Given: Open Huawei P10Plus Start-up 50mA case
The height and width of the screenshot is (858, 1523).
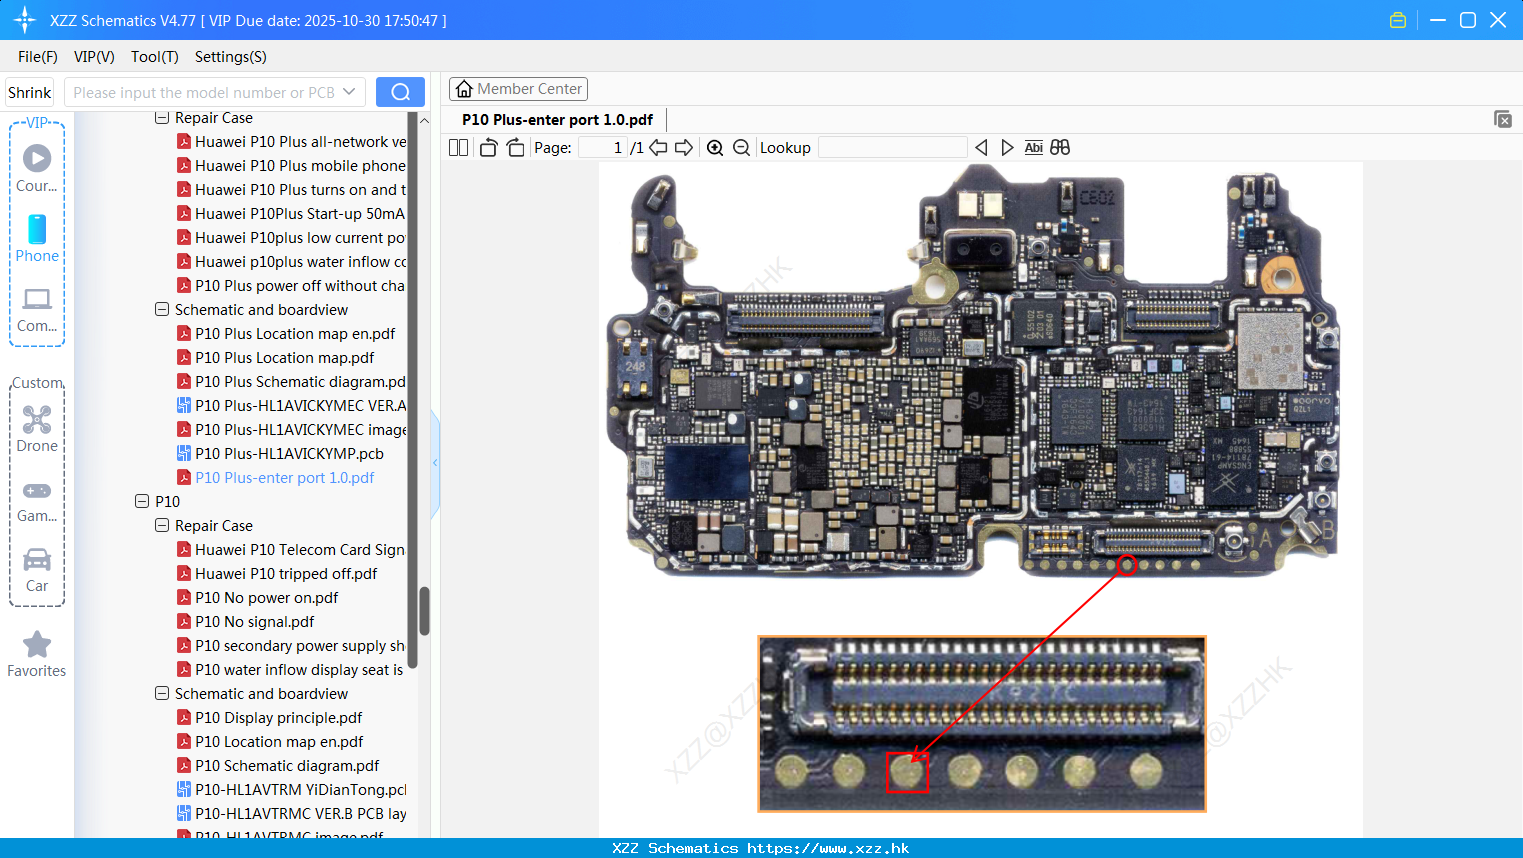Looking at the screenshot, I should [x=291, y=214].
